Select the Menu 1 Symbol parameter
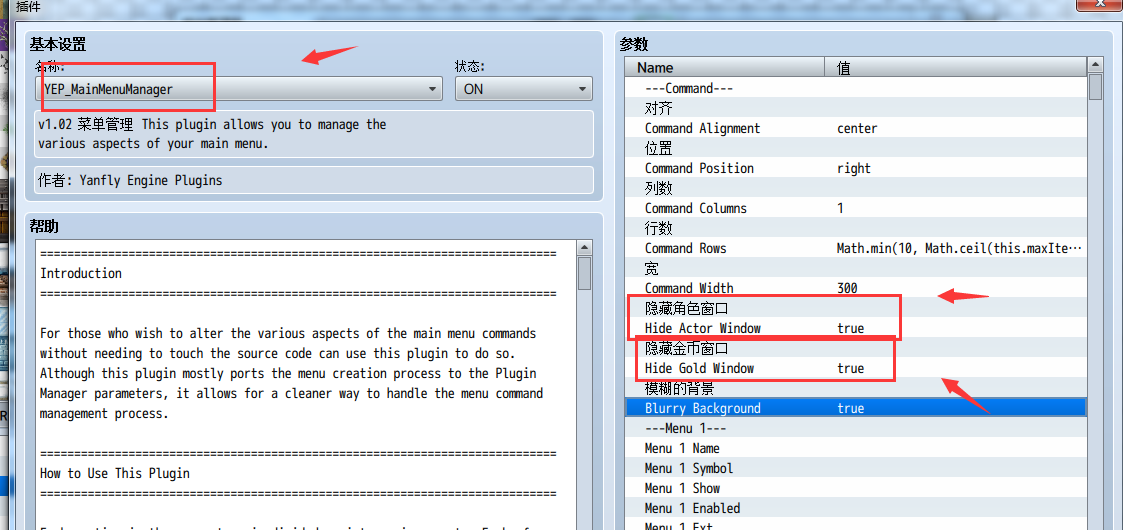Screen dimensions: 1123x530 [689, 468]
